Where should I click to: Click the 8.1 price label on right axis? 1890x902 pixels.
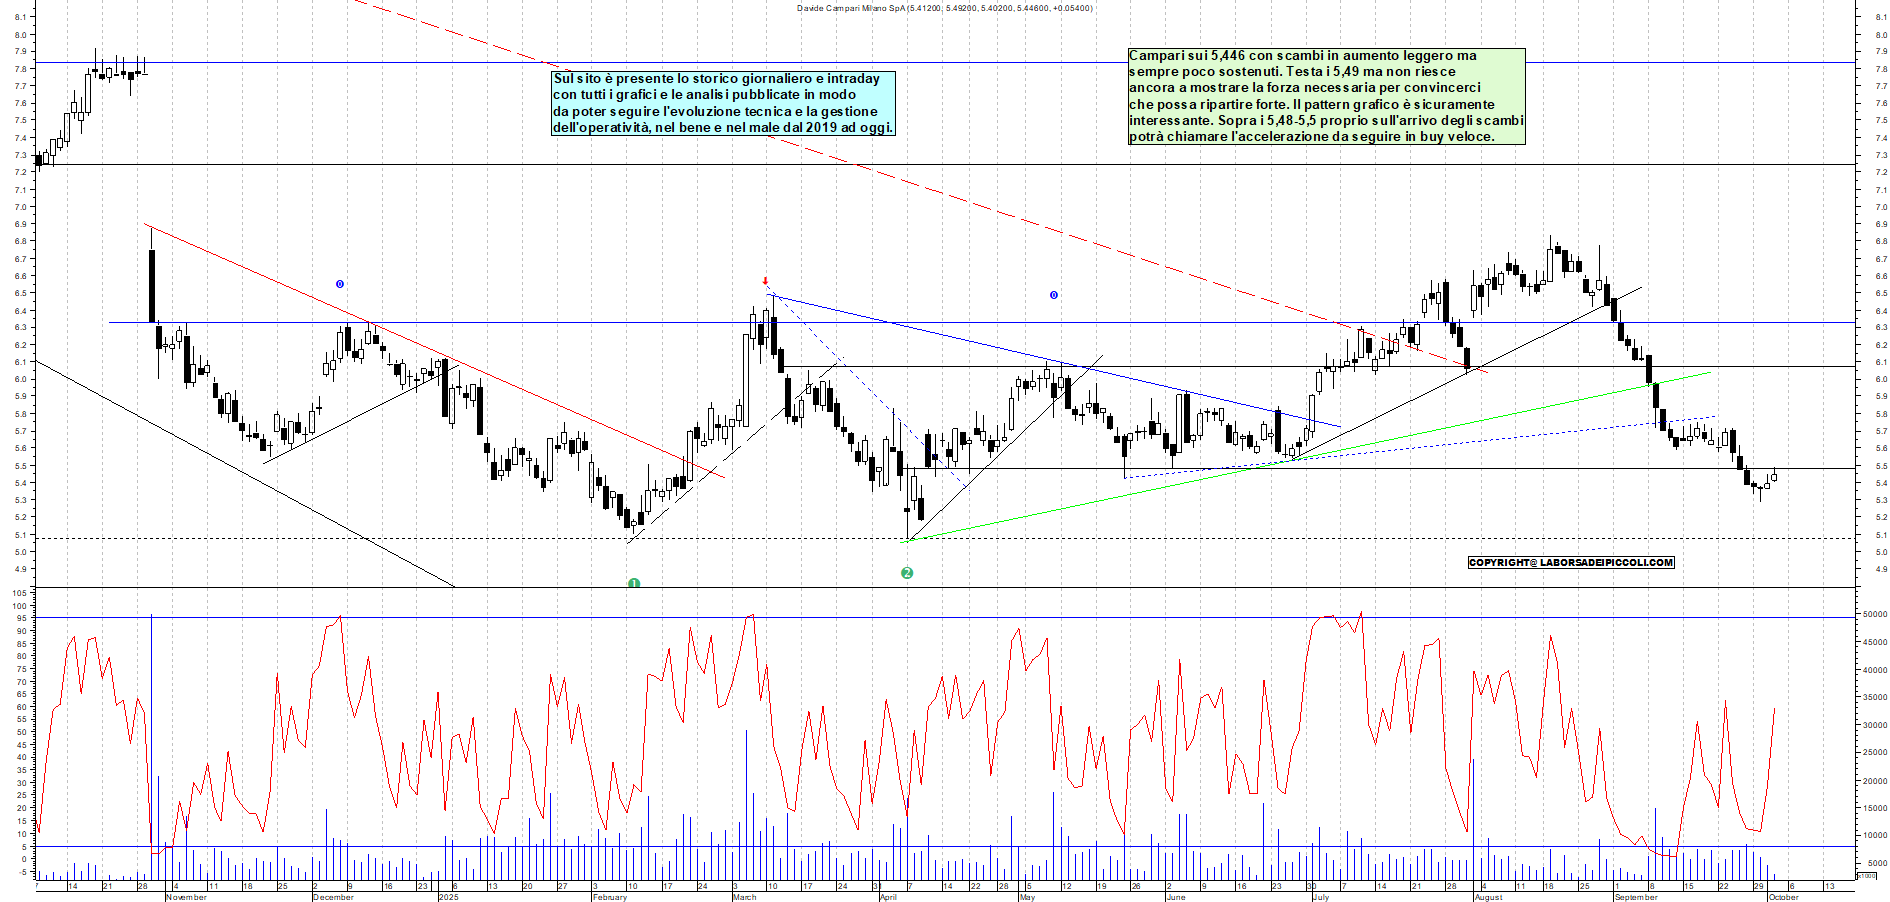point(1880,17)
